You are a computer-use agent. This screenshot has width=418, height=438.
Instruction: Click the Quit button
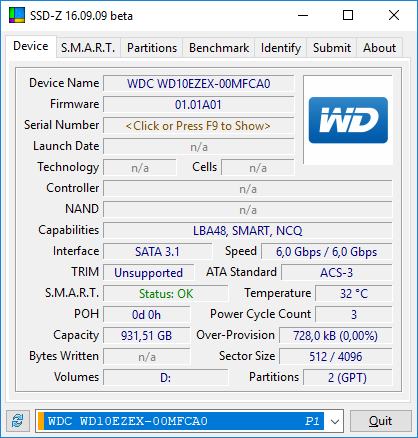tap(380, 421)
